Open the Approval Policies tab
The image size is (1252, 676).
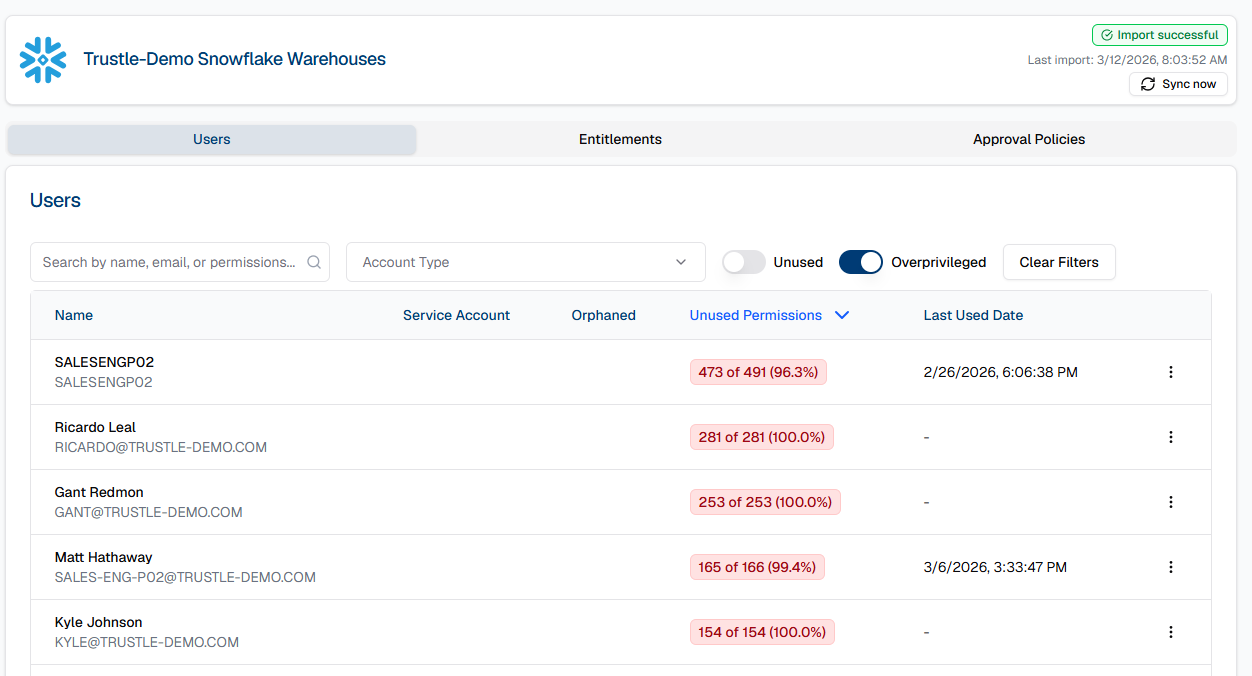(1028, 139)
